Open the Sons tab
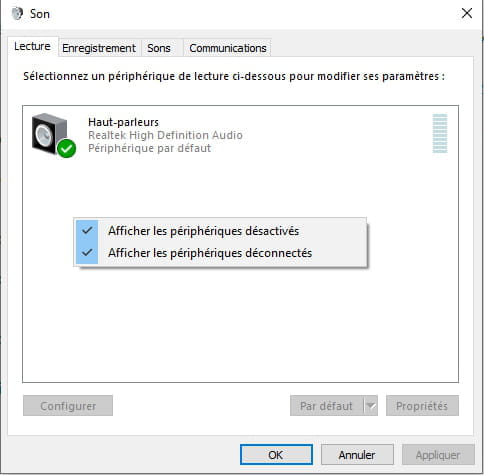 159,48
